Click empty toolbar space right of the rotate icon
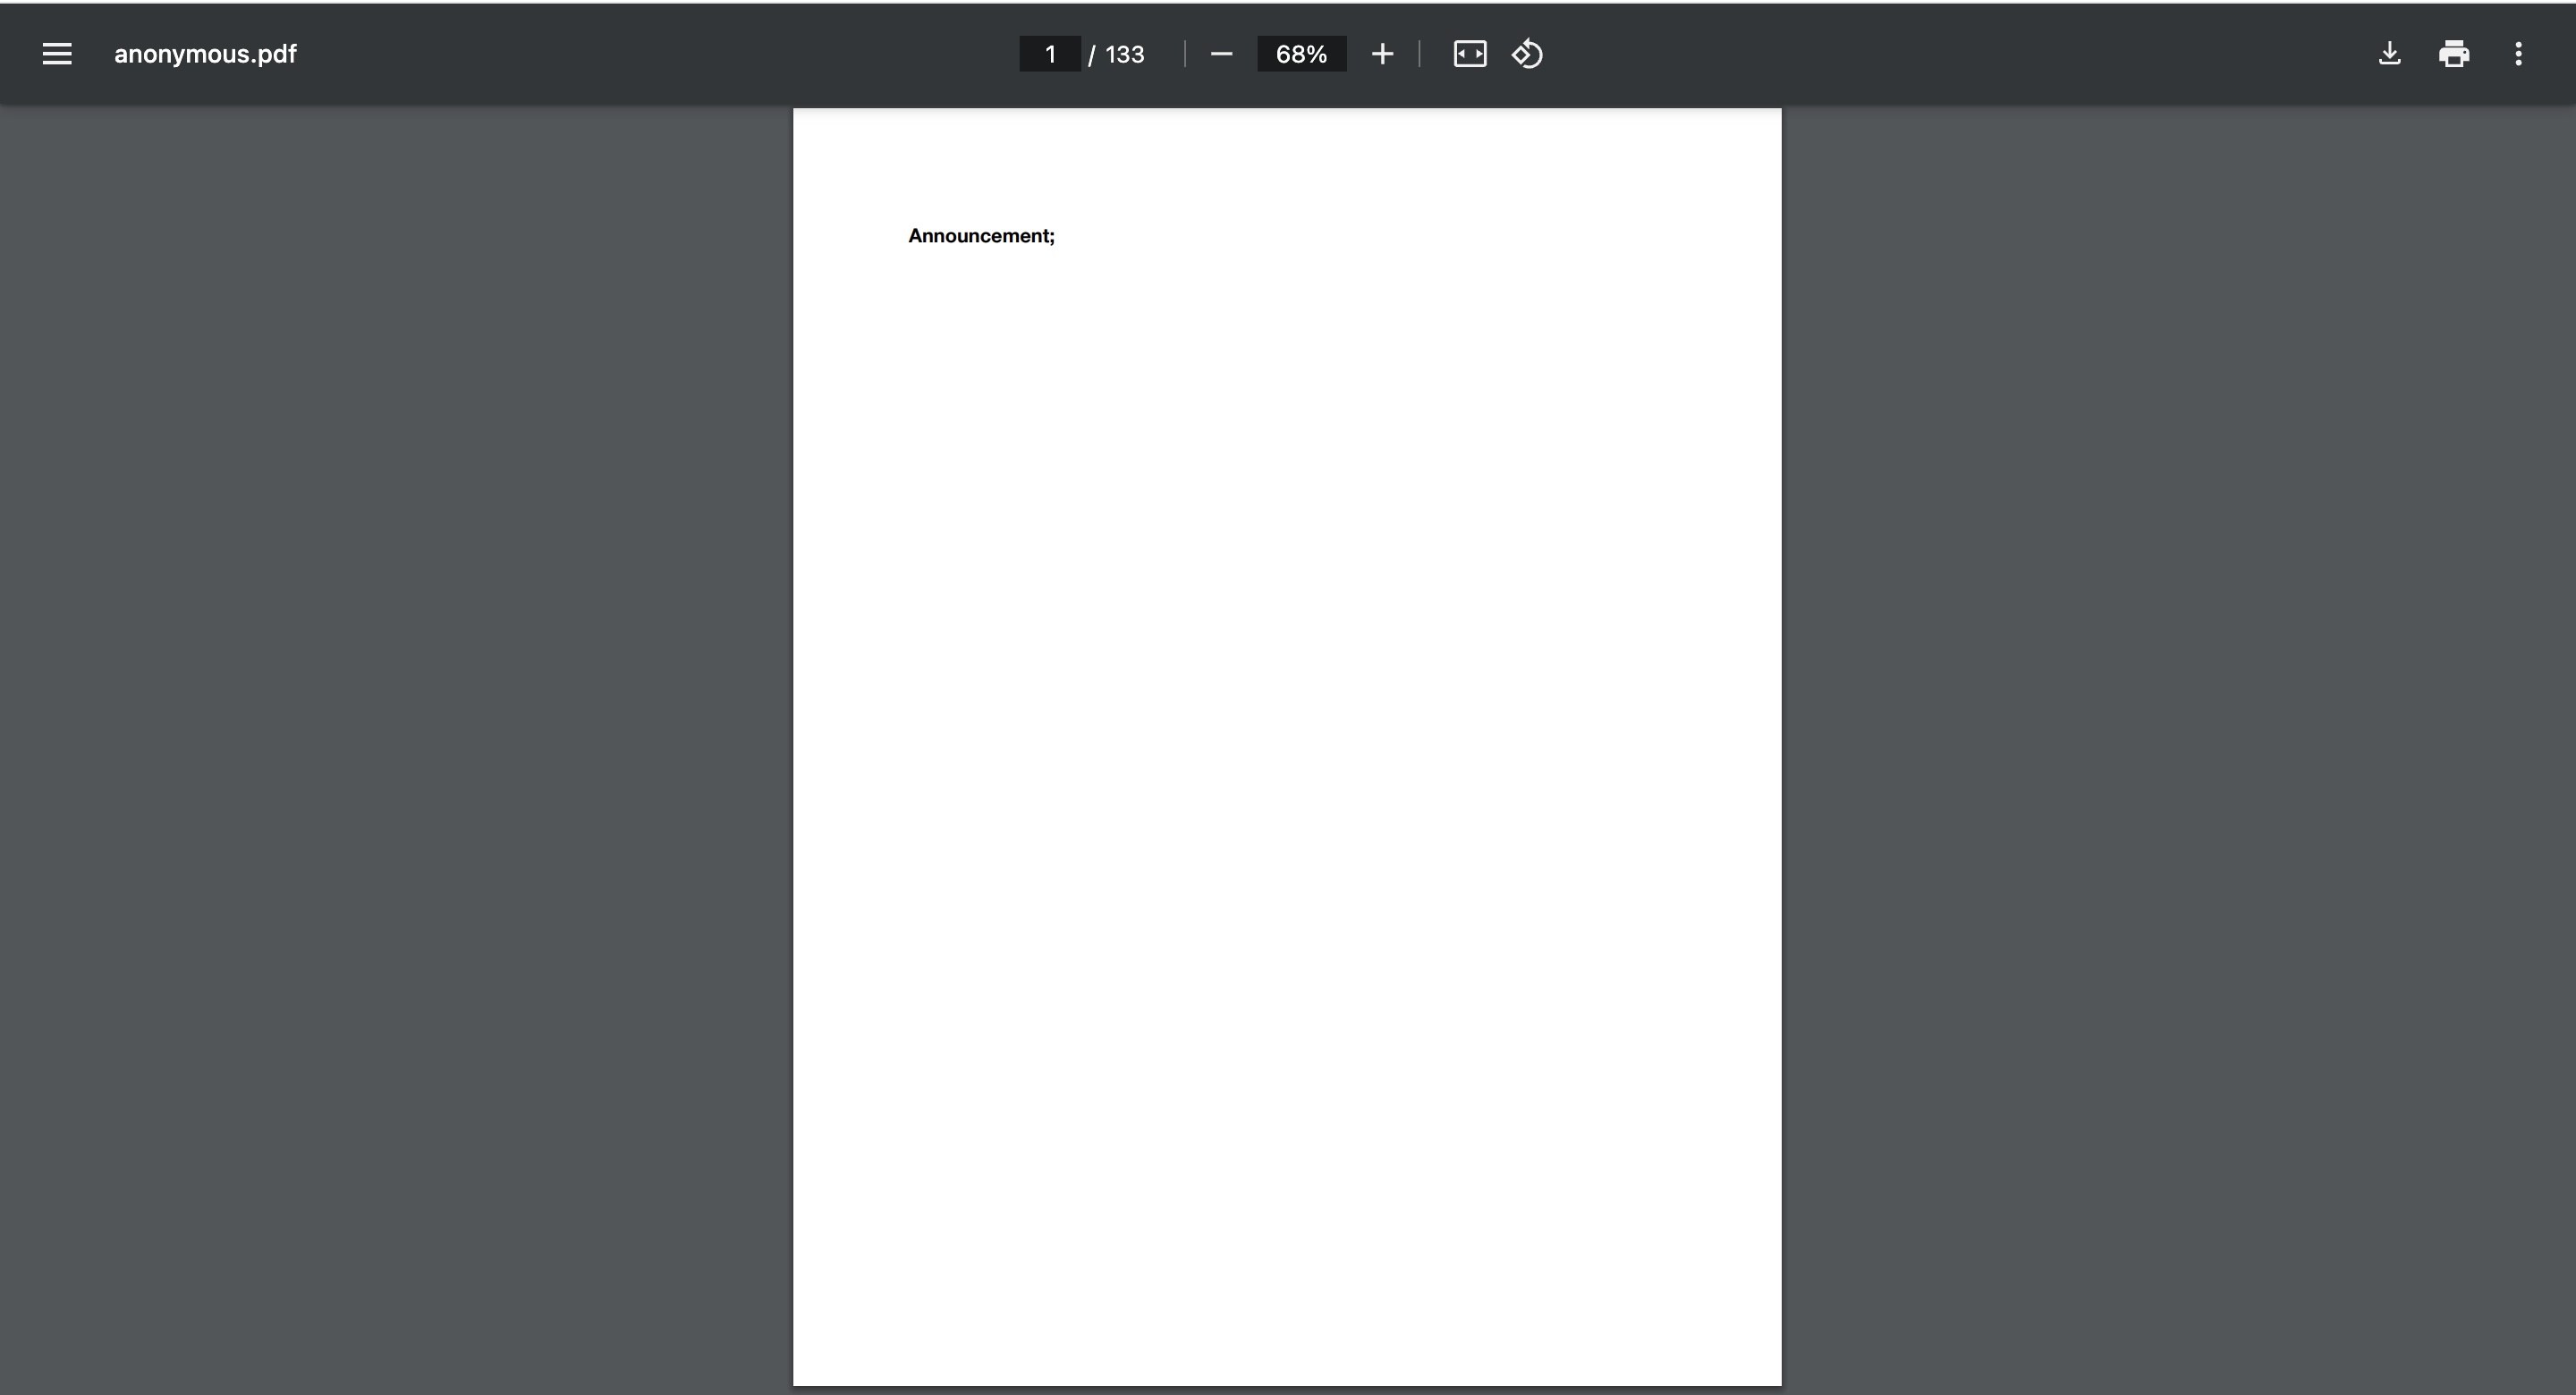 pyautogui.click(x=1900, y=54)
